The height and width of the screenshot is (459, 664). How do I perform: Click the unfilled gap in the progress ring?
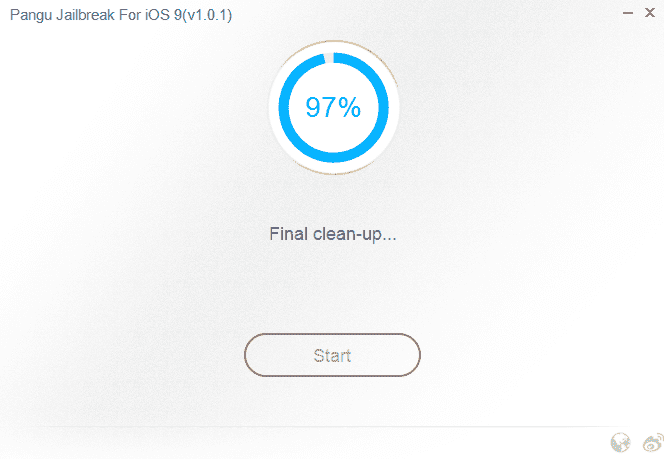329,58
